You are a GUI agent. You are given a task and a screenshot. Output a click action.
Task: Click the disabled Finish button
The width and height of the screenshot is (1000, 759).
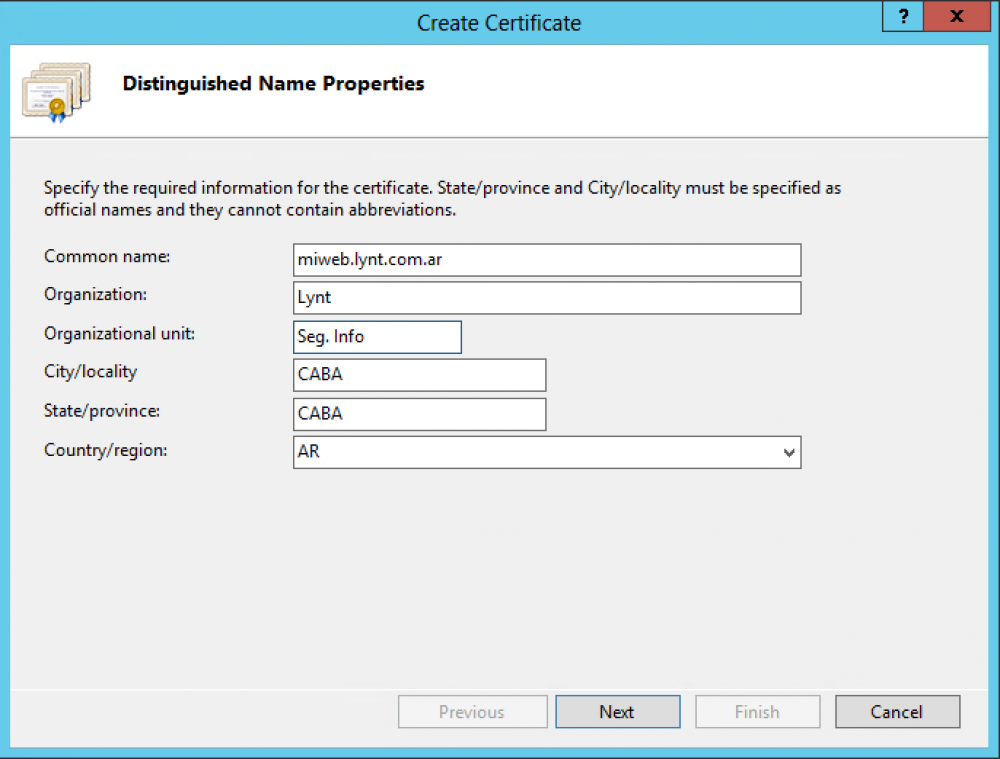pyautogui.click(x=757, y=712)
